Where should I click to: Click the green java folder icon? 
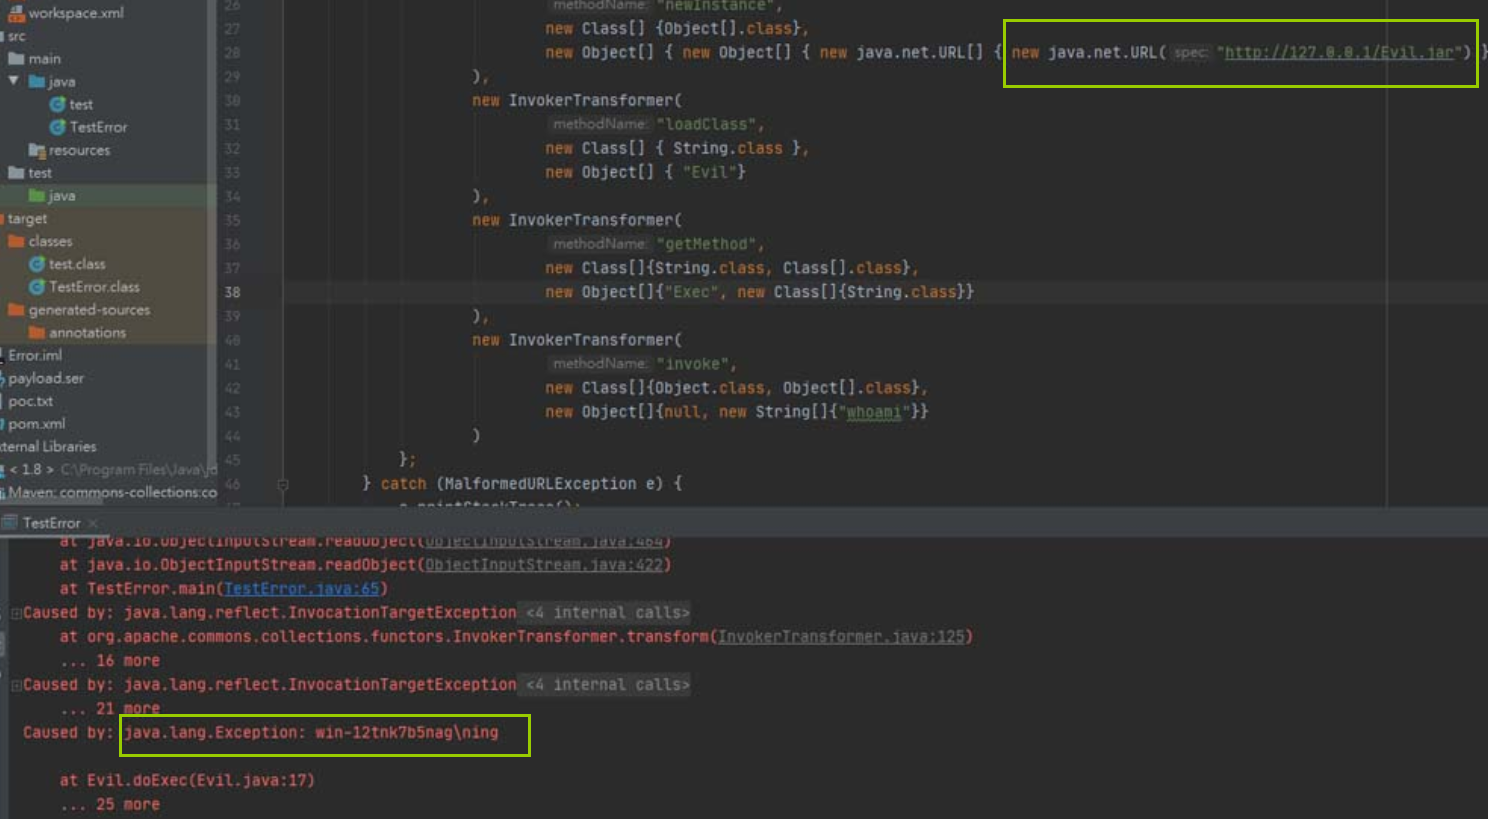(37, 196)
